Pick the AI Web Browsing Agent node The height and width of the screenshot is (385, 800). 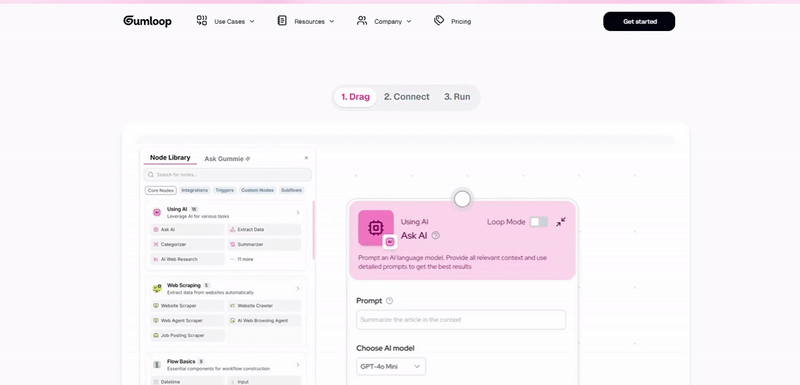tap(264, 320)
